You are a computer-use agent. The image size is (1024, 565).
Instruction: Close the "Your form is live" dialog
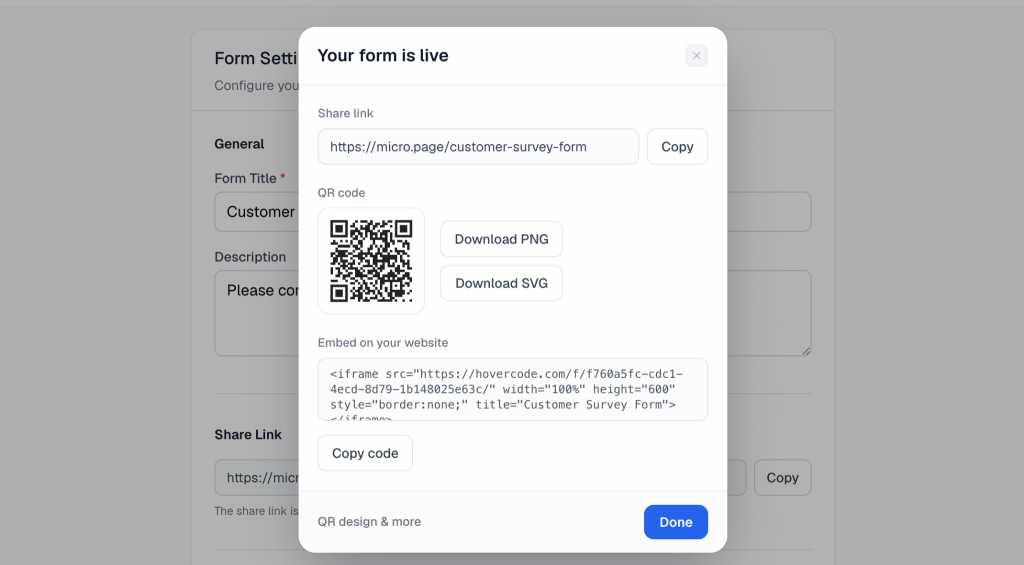click(696, 56)
